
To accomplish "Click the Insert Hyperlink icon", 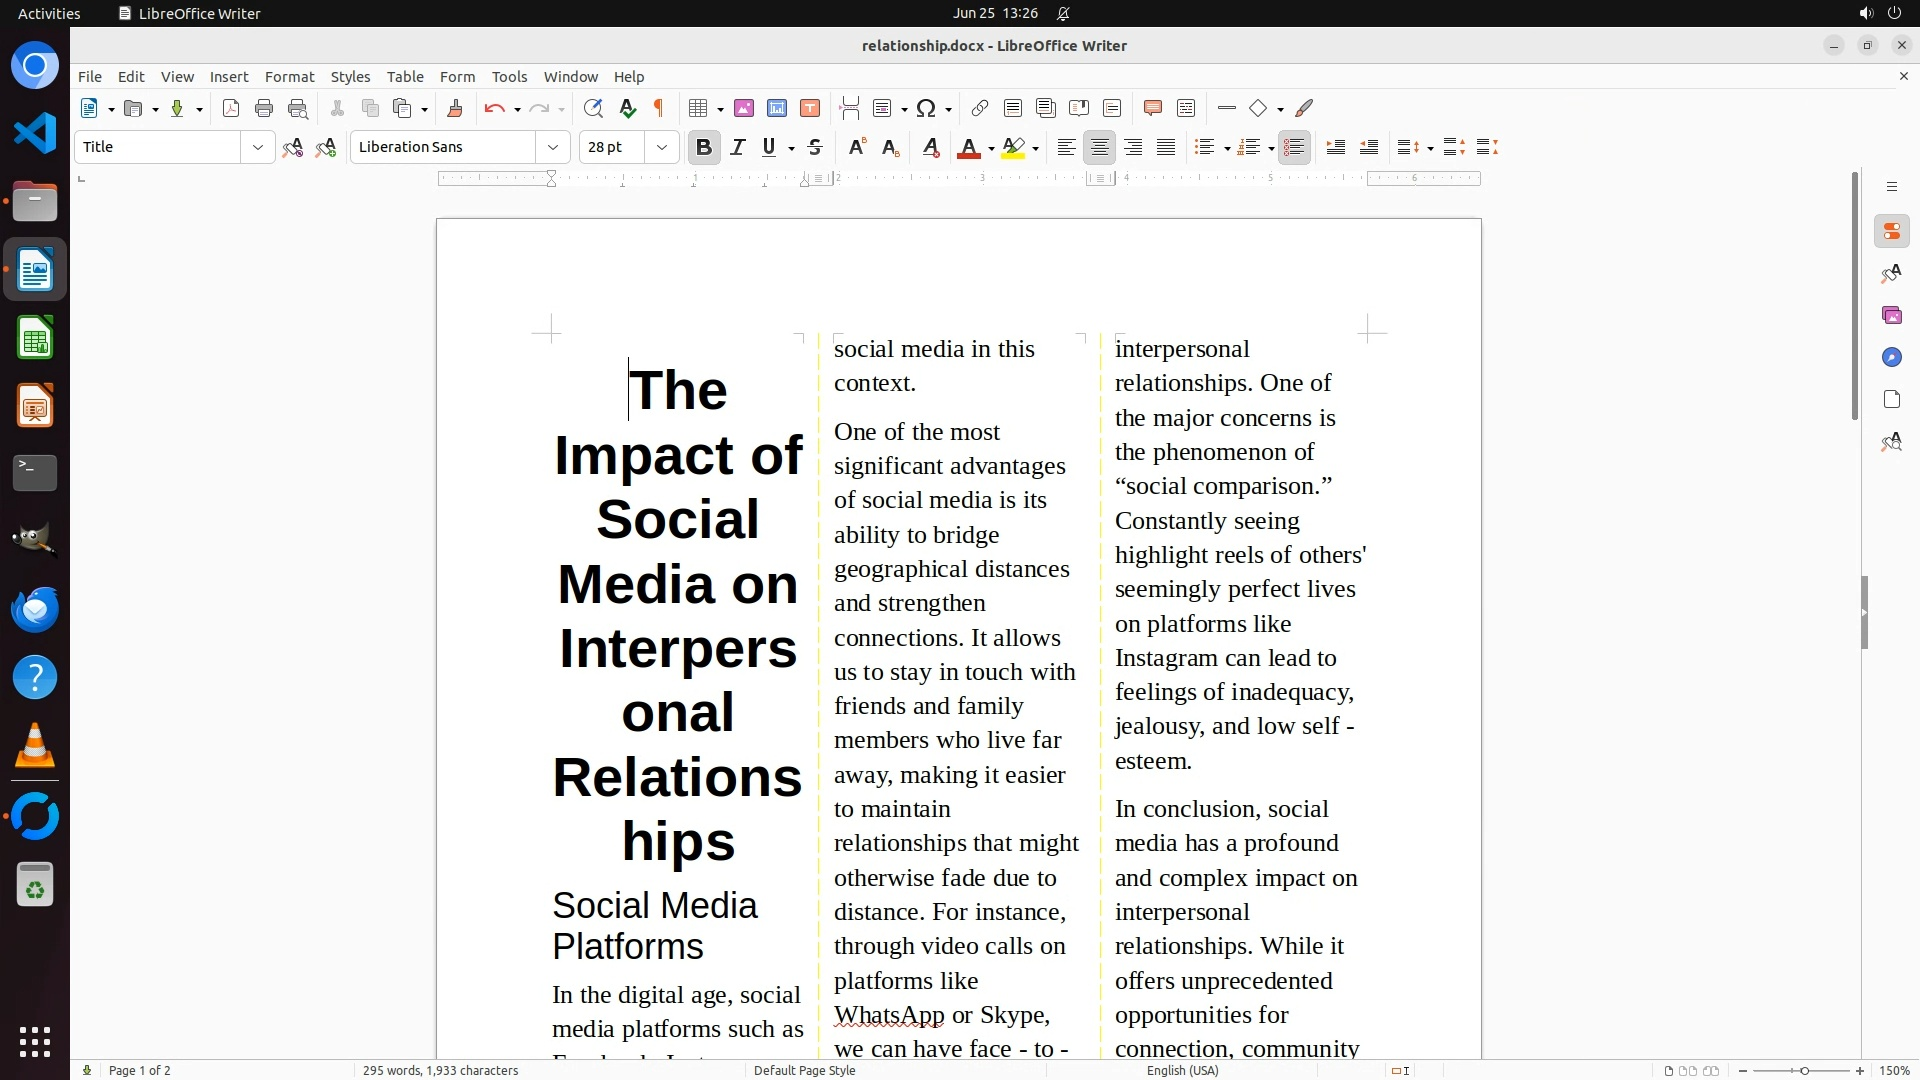I will pos(980,109).
